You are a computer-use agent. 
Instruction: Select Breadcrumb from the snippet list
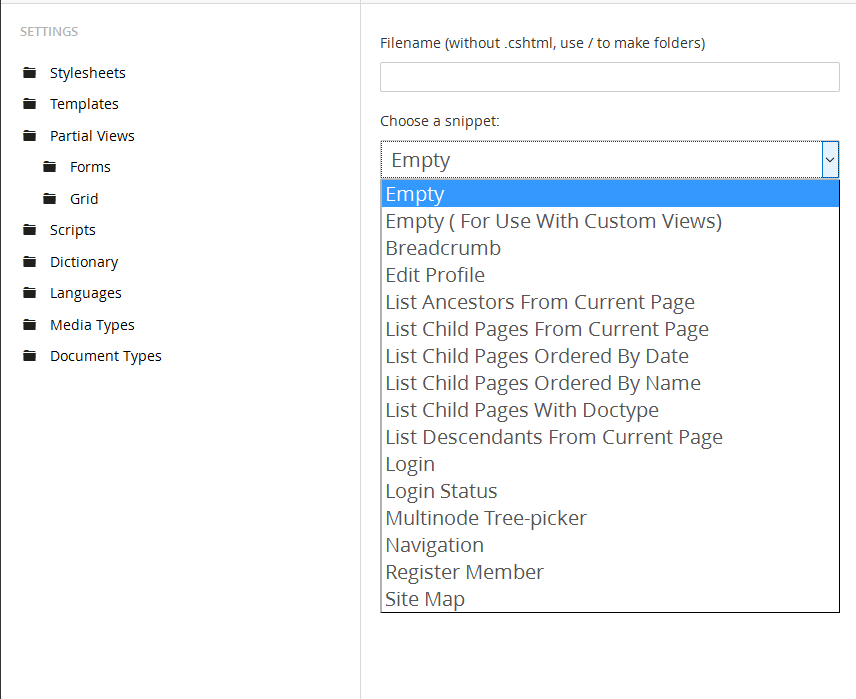[x=443, y=248]
